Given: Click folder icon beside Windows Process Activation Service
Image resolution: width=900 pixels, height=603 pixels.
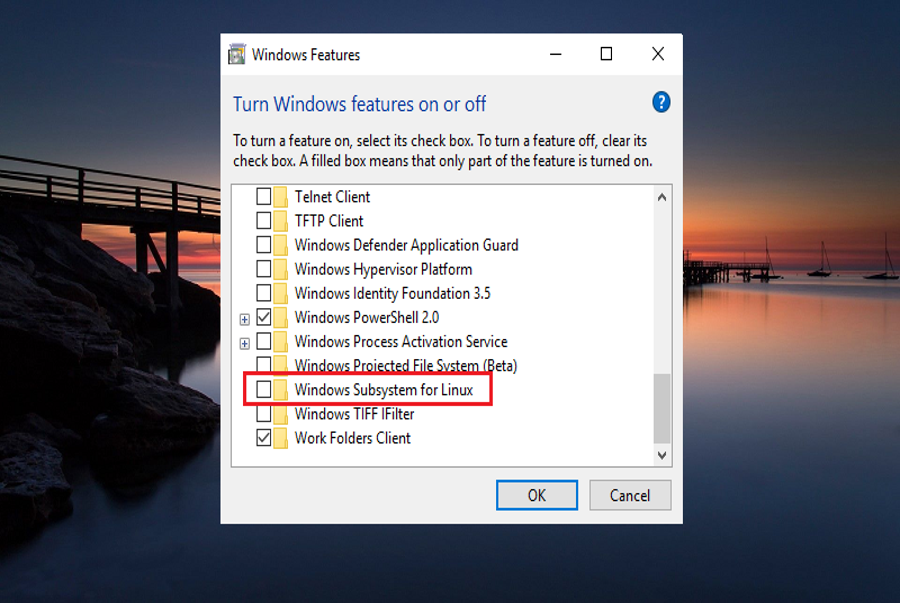Looking at the screenshot, I should (x=280, y=341).
